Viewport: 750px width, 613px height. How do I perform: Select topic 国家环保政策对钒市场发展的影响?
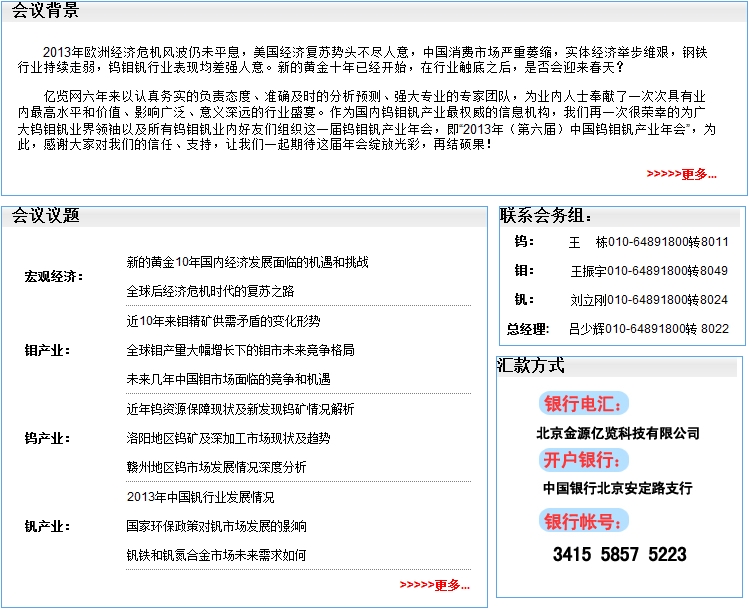[x=216, y=526]
